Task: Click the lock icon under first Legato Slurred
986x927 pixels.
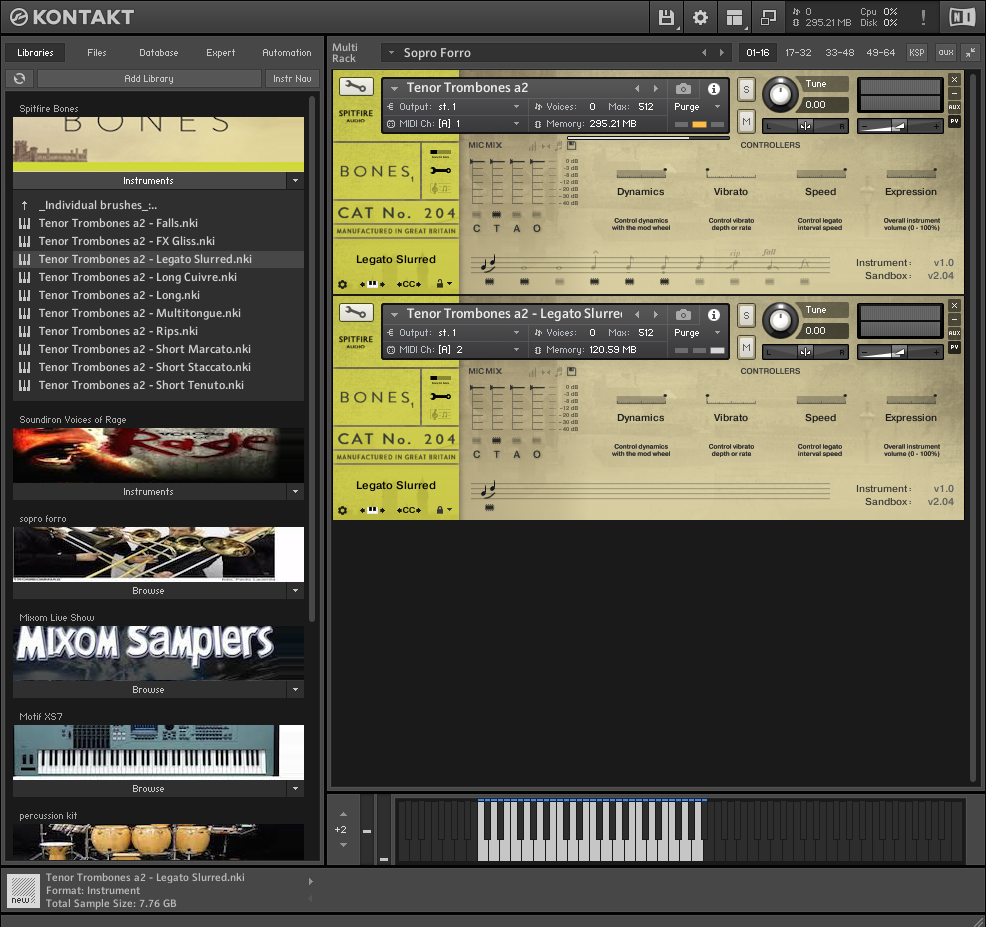Action: (440, 284)
